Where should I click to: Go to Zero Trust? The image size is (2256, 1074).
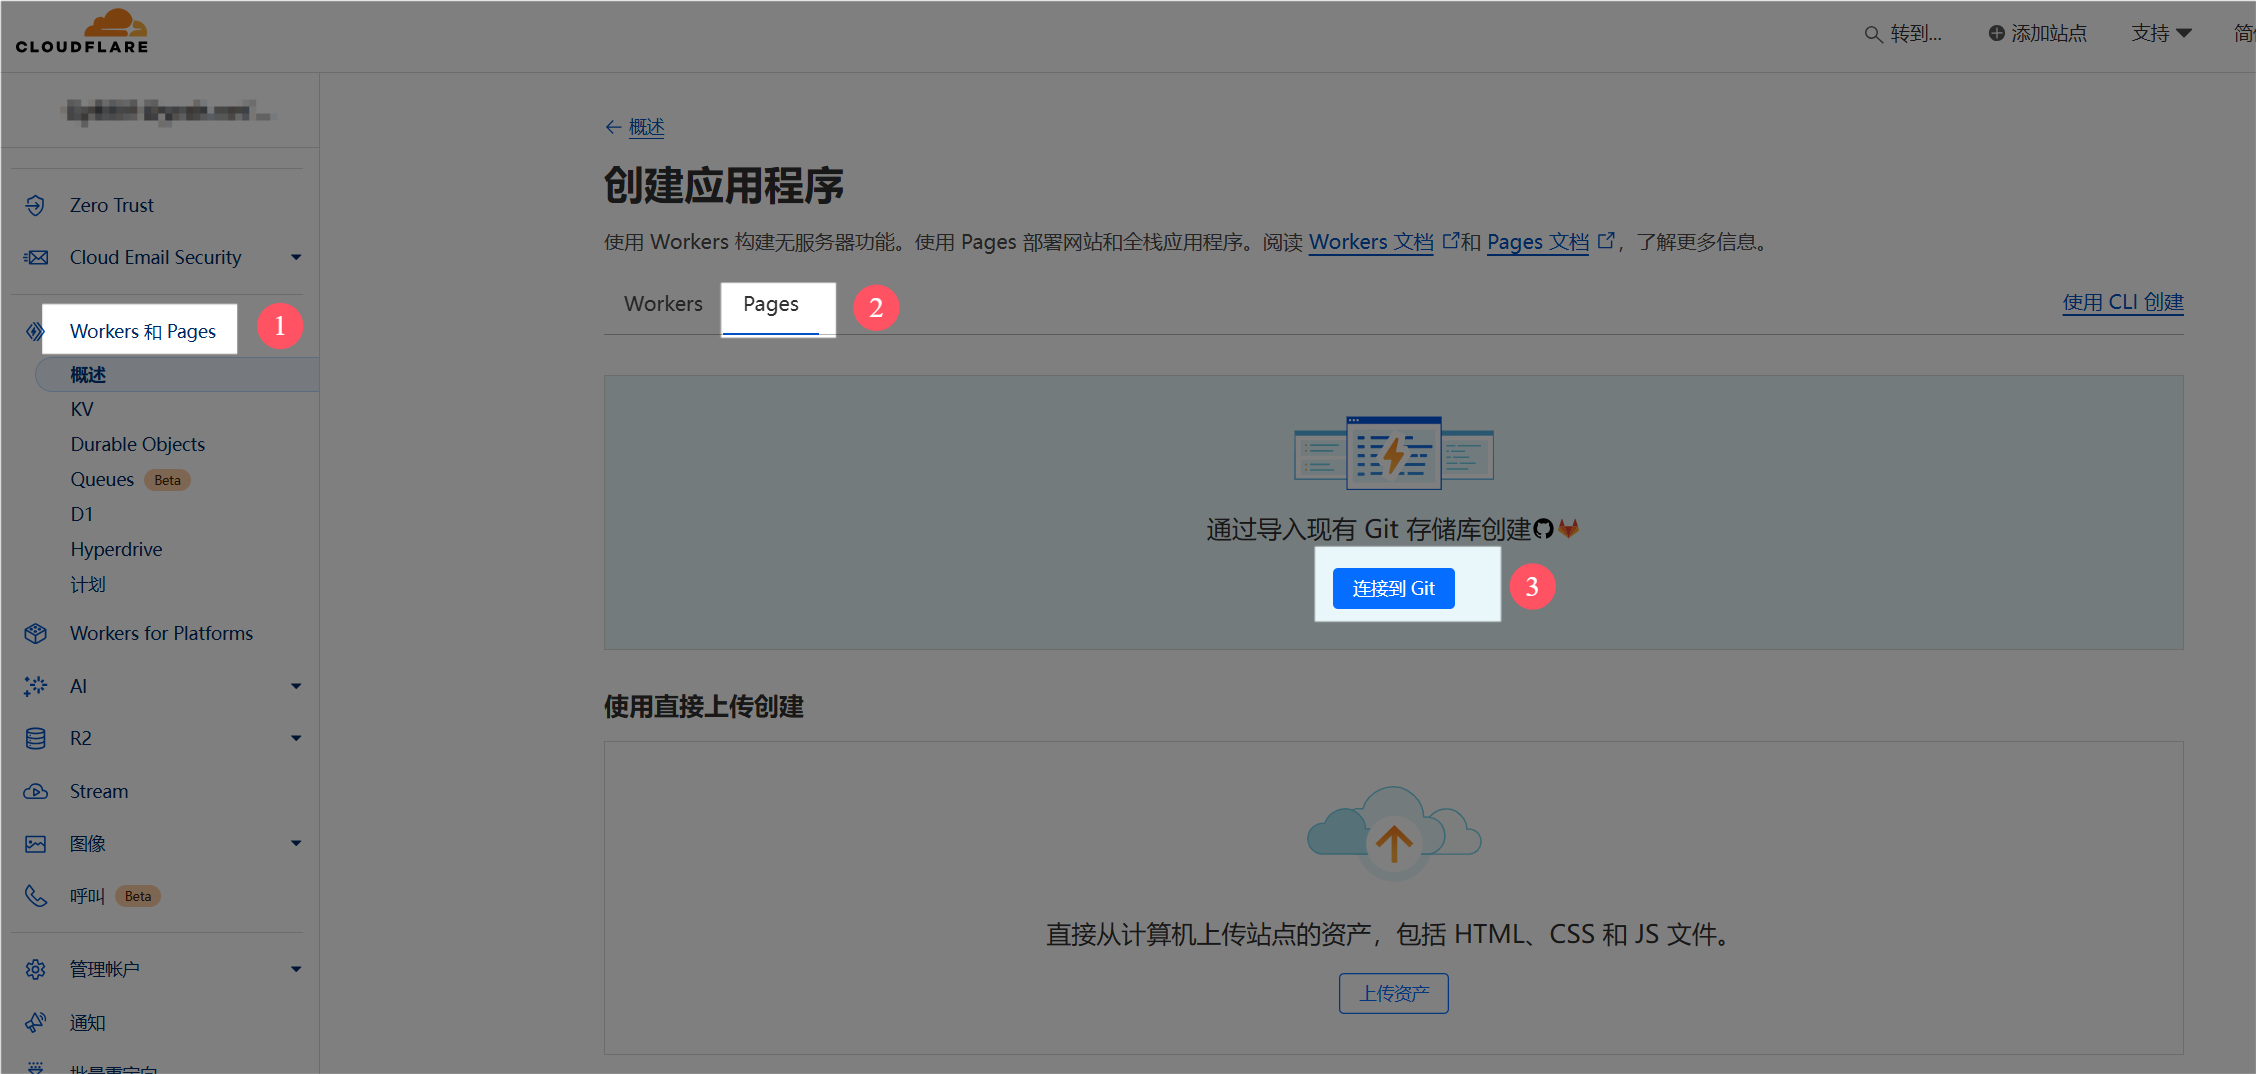[x=112, y=205]
